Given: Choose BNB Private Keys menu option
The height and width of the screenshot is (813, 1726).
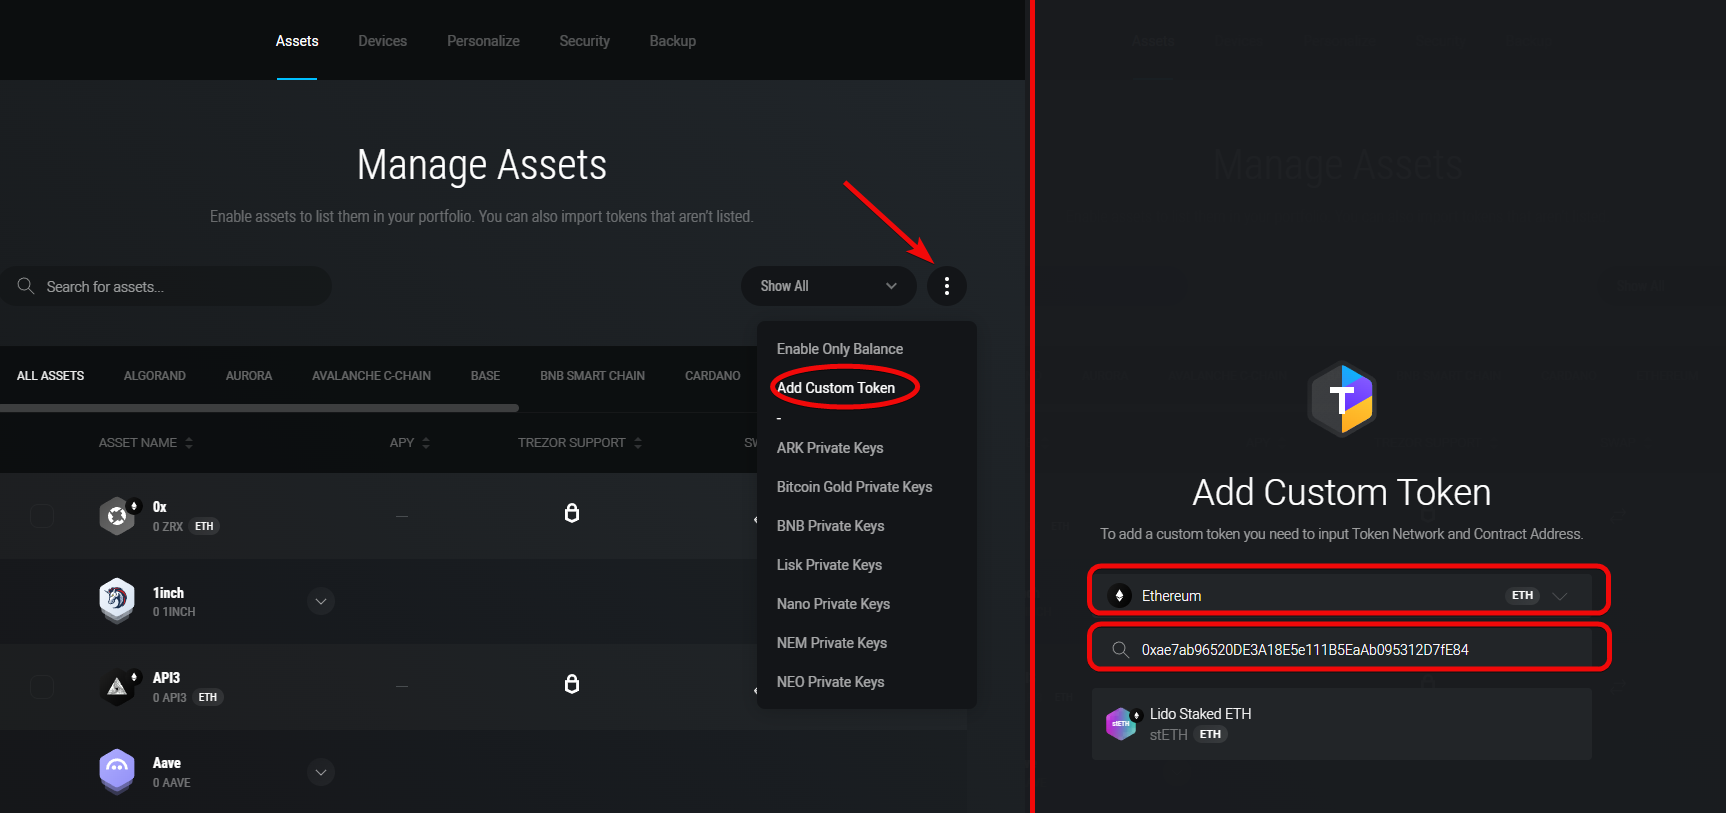Looking at the screenshot, I should (830, 526).
